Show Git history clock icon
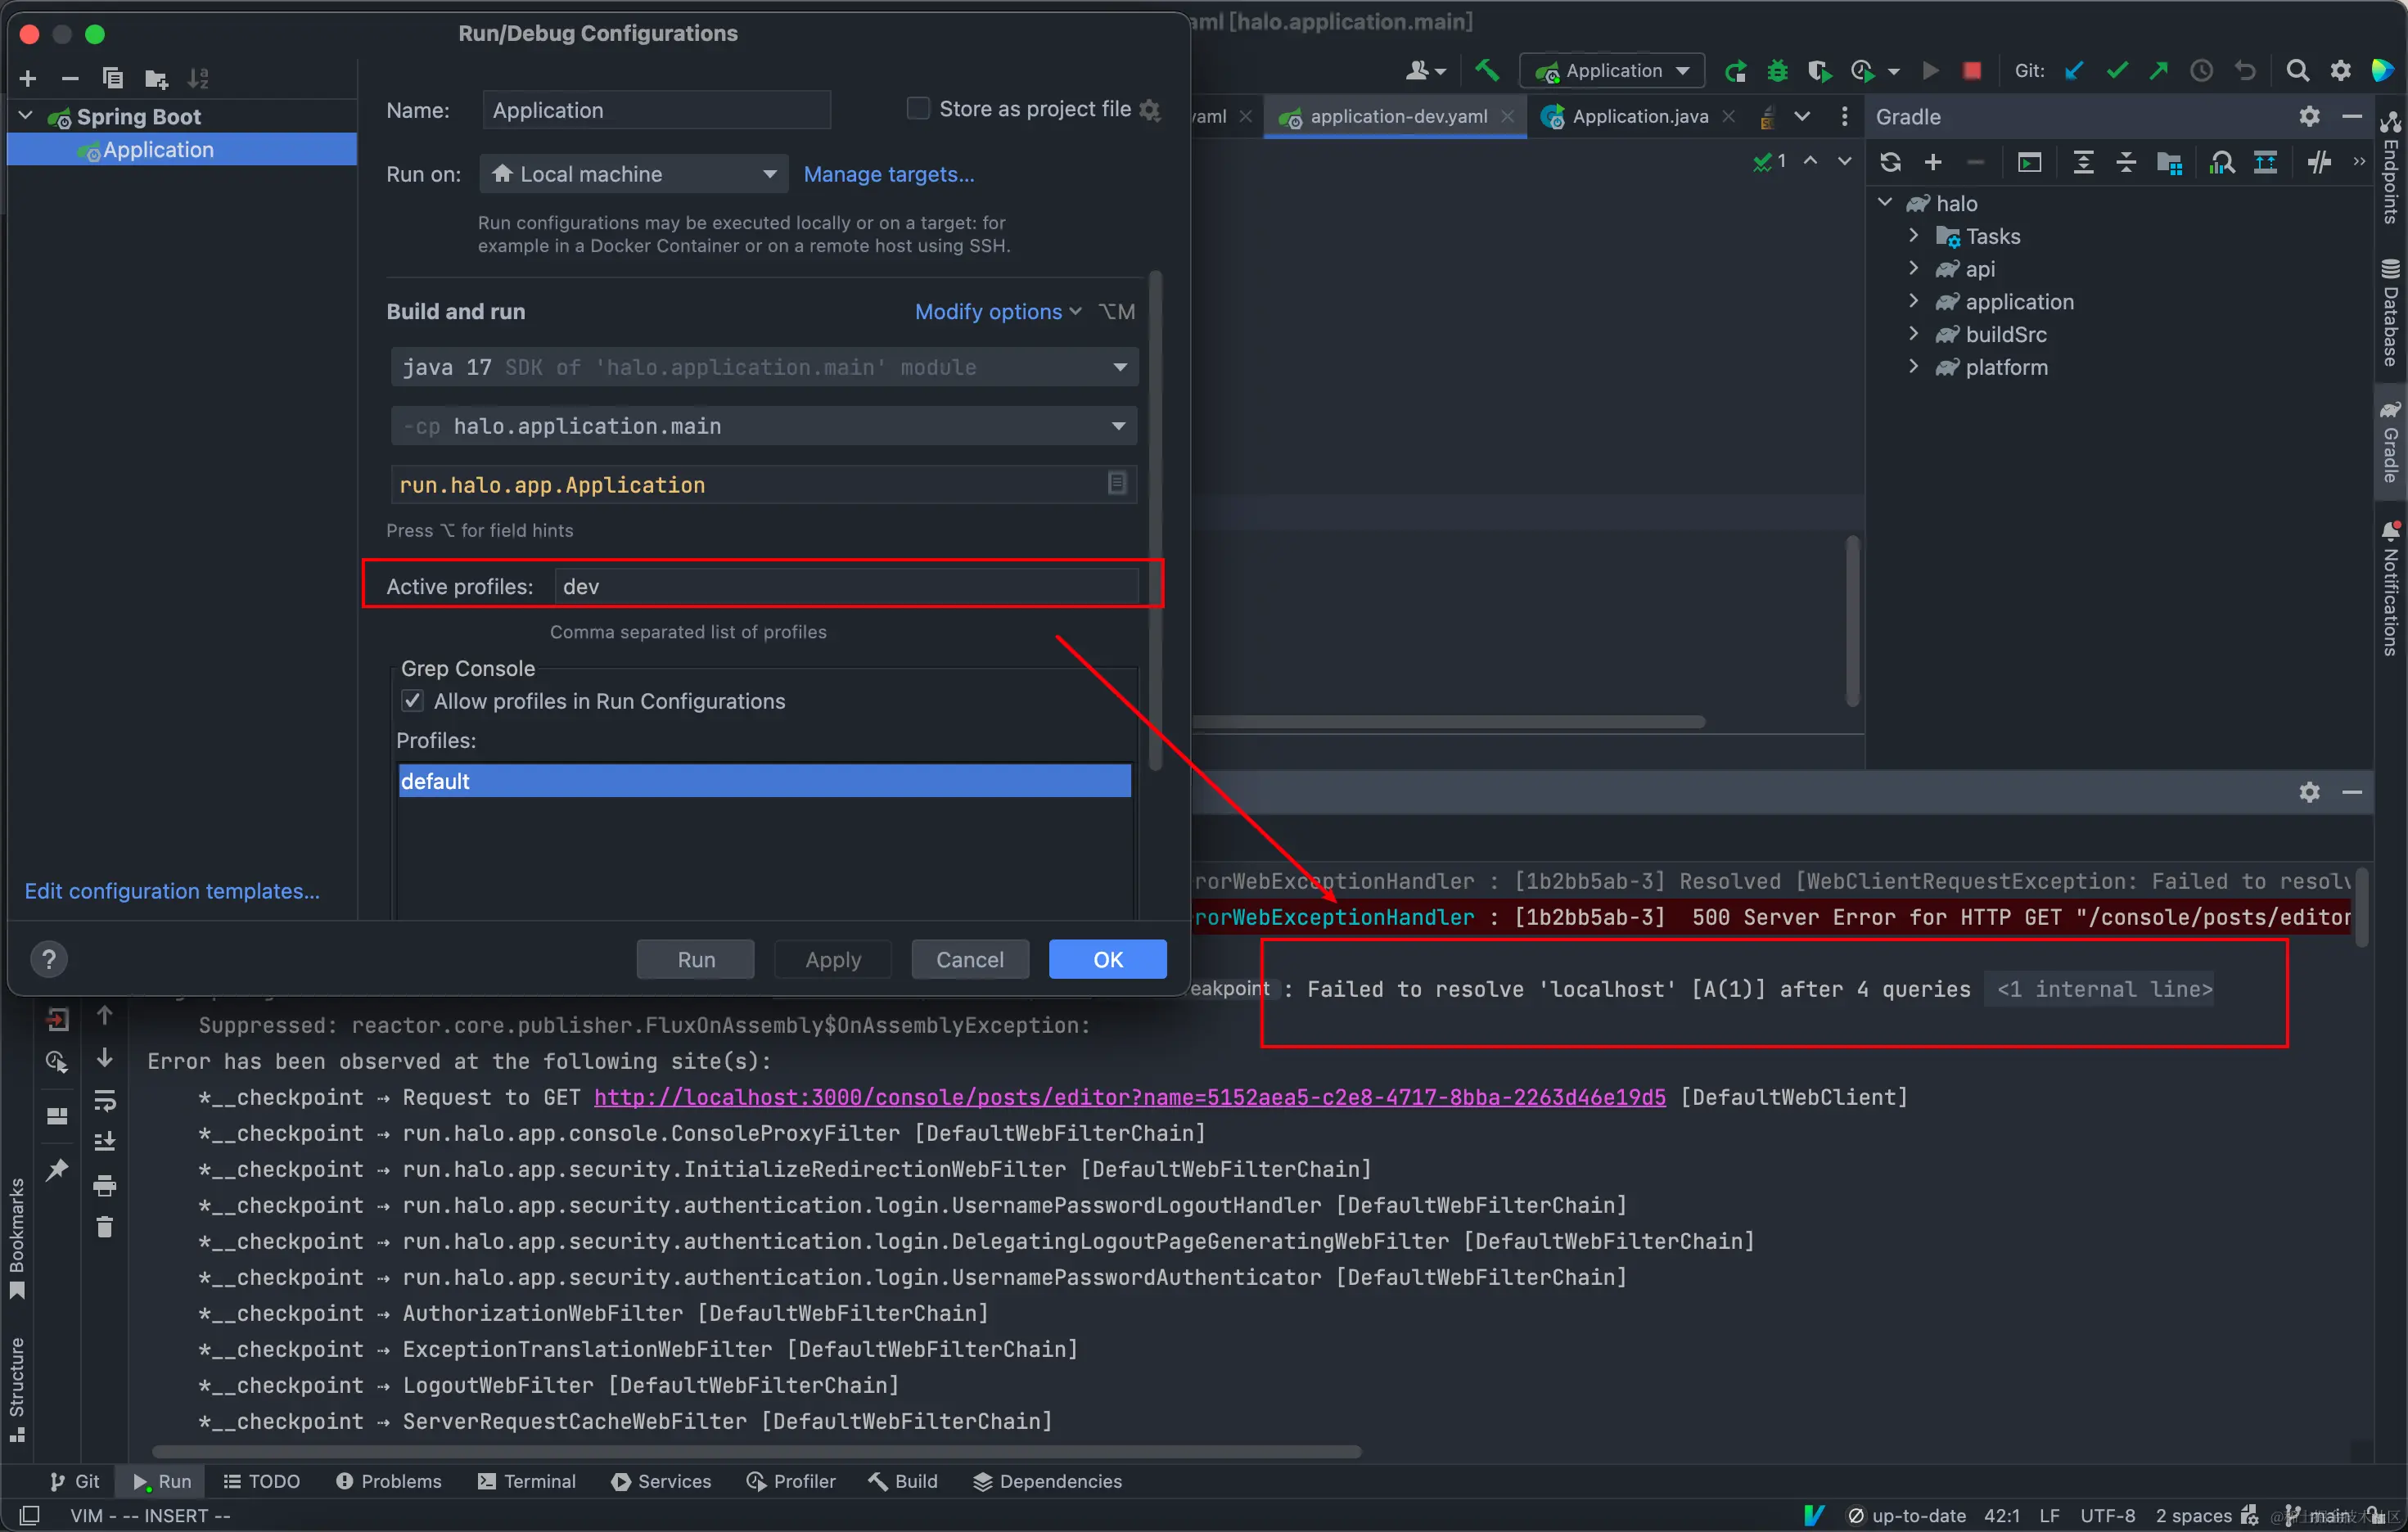This screenshot has width=2408, height=1532. pos(2201,71)
